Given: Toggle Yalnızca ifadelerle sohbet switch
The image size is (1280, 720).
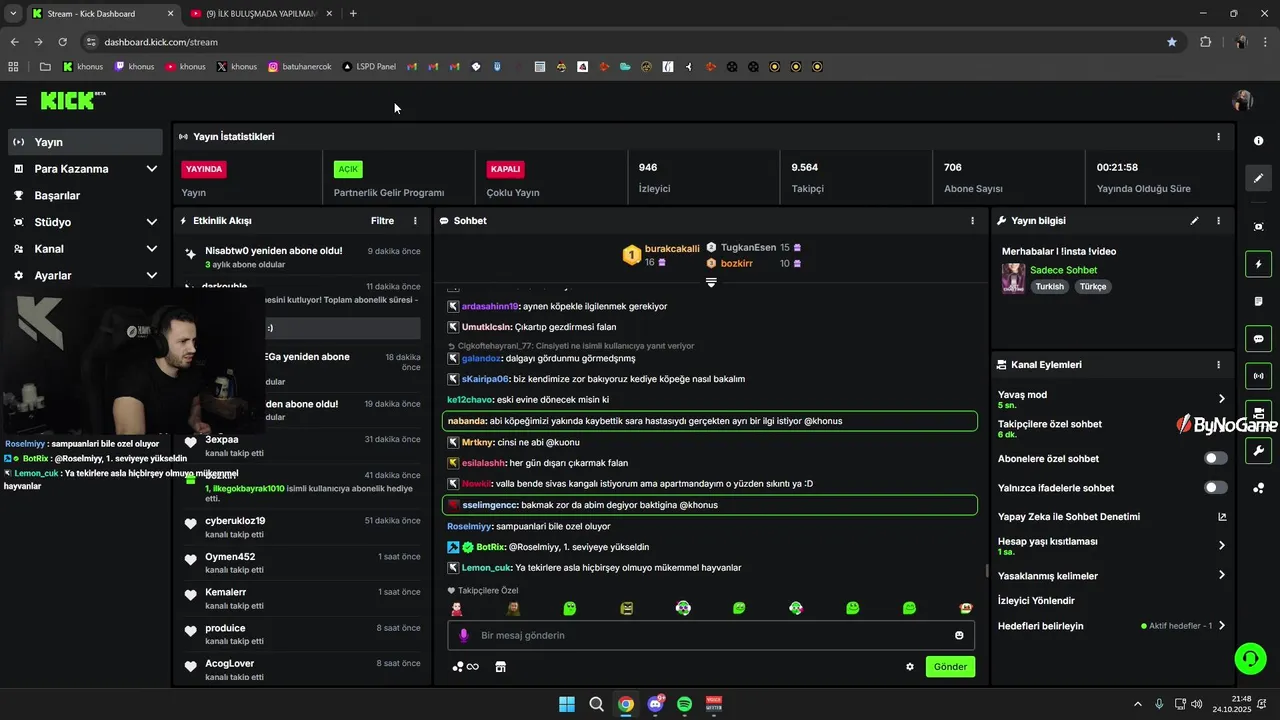Looking at the screenshot, I should click(x=1216, y=488).
